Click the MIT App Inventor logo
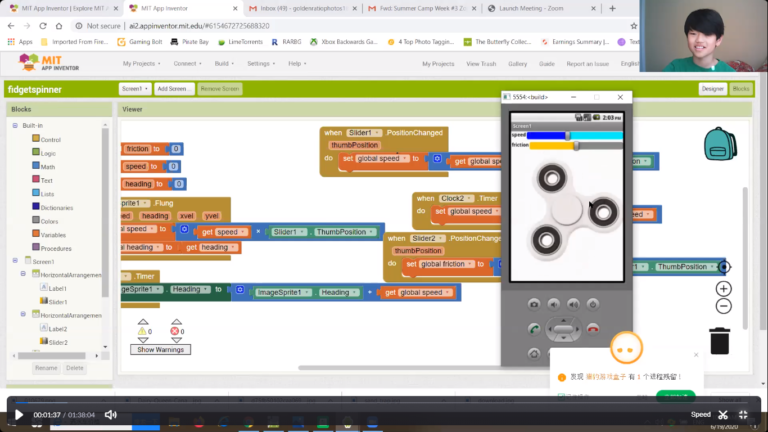Screen dimensions: 768x432 (x=48, y=63)
